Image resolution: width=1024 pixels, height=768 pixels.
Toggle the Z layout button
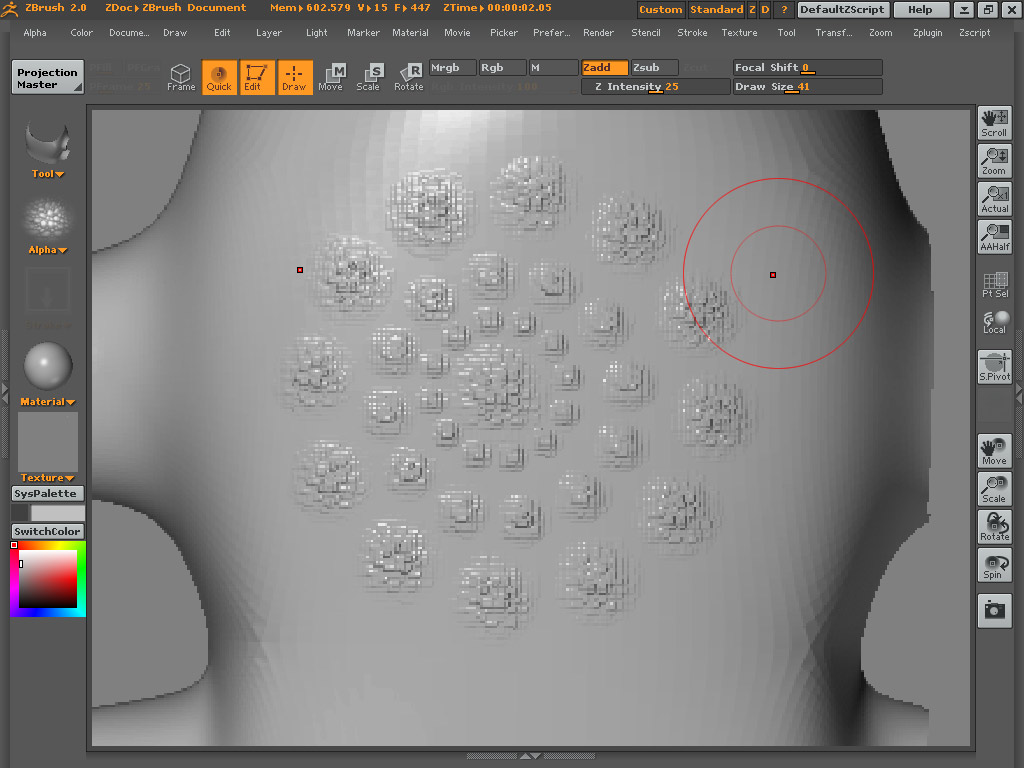click(x=752, y=9)
